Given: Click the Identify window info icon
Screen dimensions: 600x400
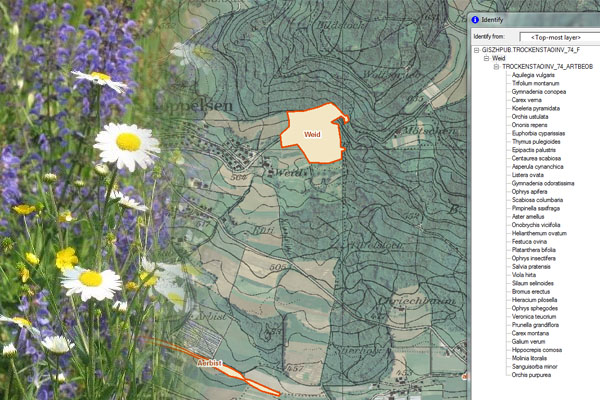Looking at the screenshot, I should coord(474,19).
